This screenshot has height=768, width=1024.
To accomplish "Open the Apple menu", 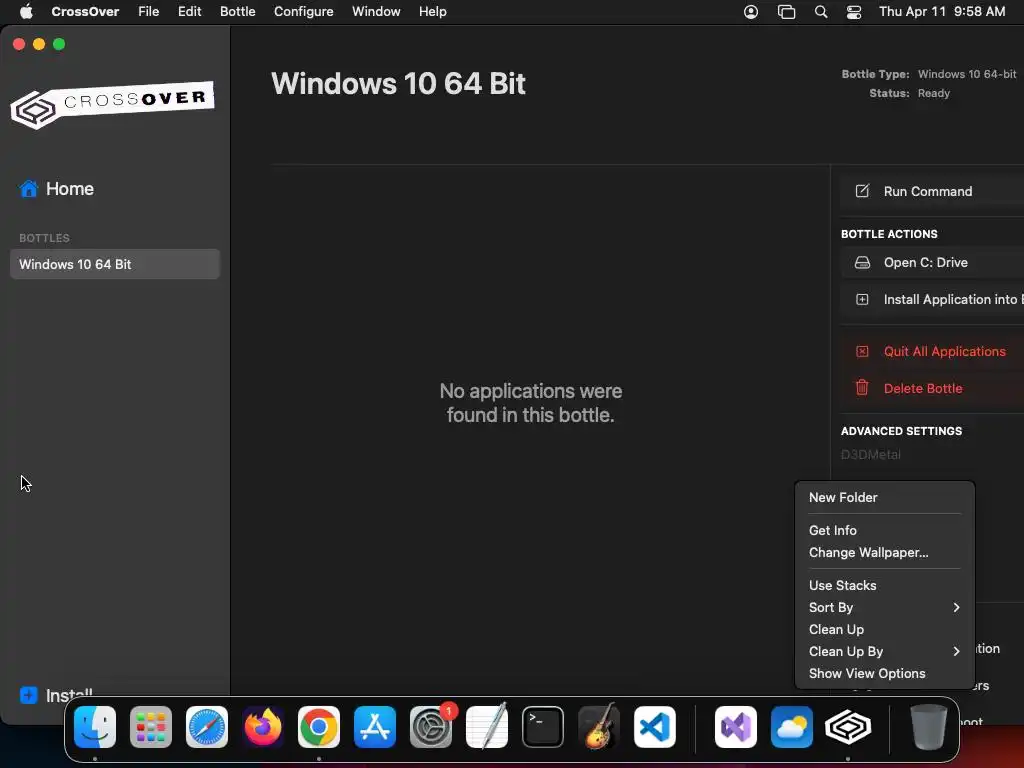I will click(26, 12).
